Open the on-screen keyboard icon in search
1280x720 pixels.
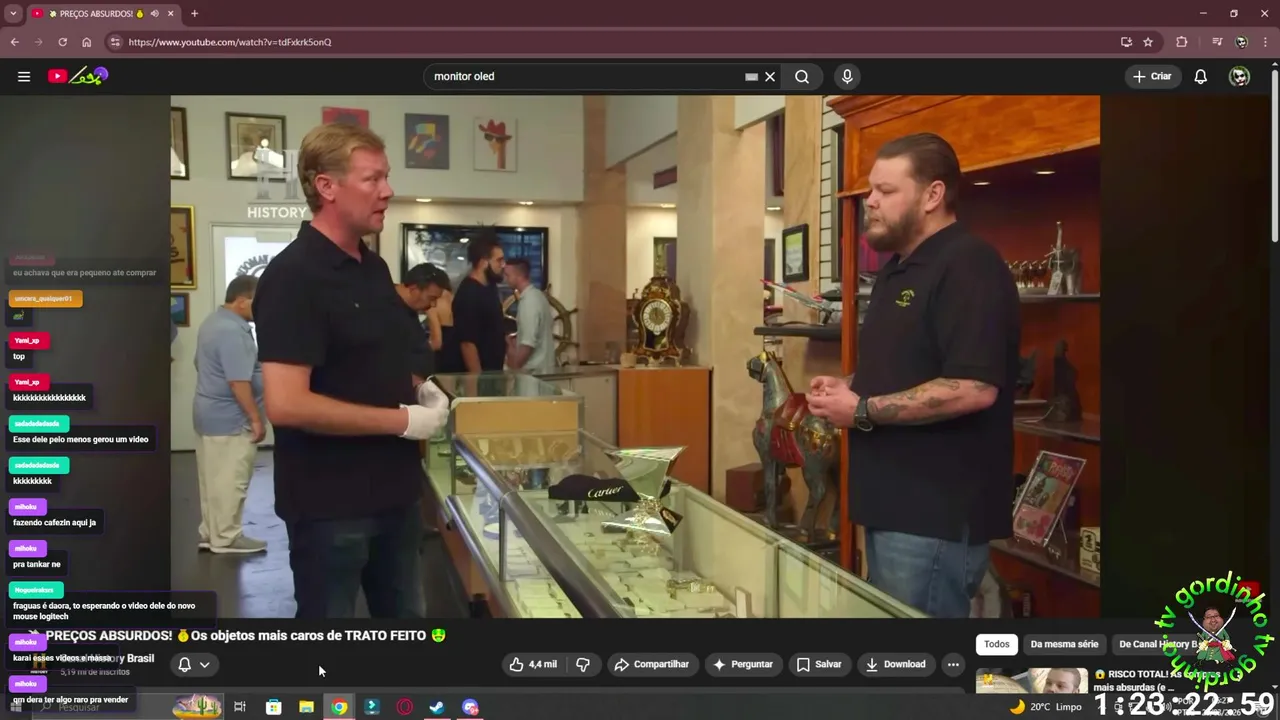tap(751, 76)
